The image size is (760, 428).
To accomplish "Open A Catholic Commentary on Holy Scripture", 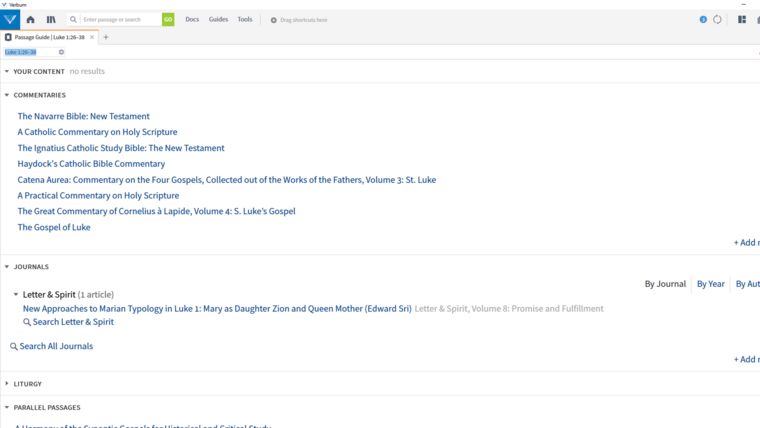I will coord(97,132).
